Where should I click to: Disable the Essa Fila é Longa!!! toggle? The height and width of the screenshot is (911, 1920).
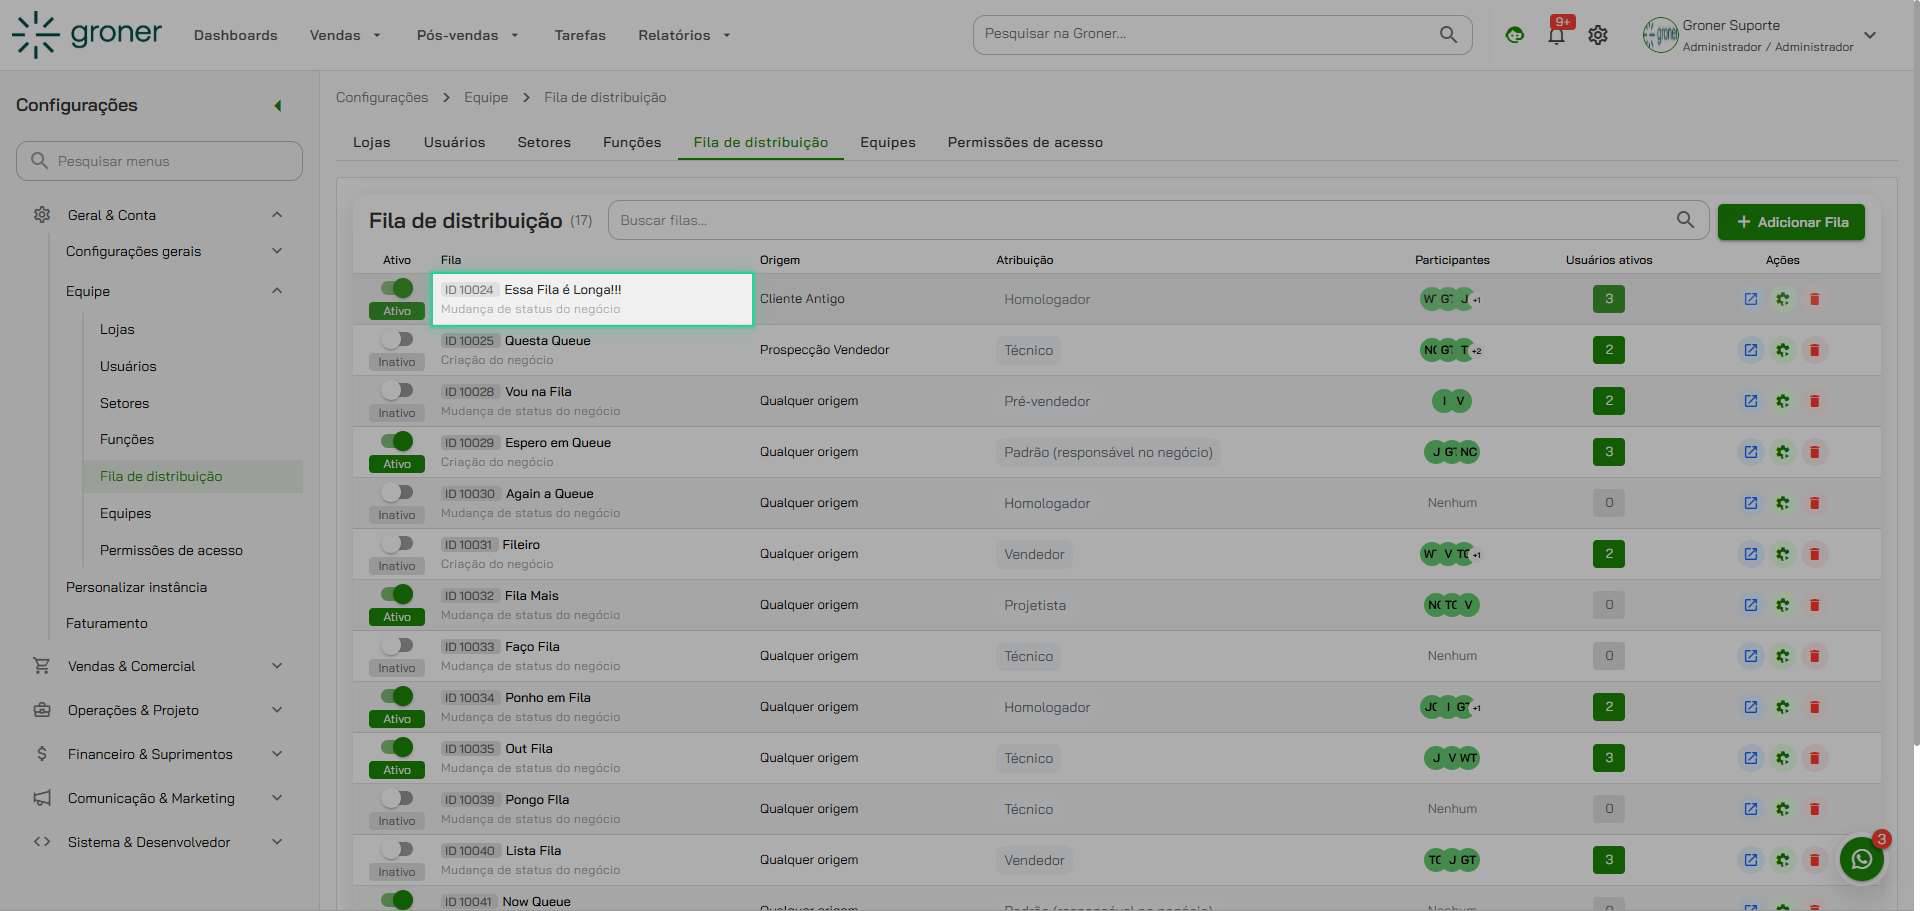397,289
